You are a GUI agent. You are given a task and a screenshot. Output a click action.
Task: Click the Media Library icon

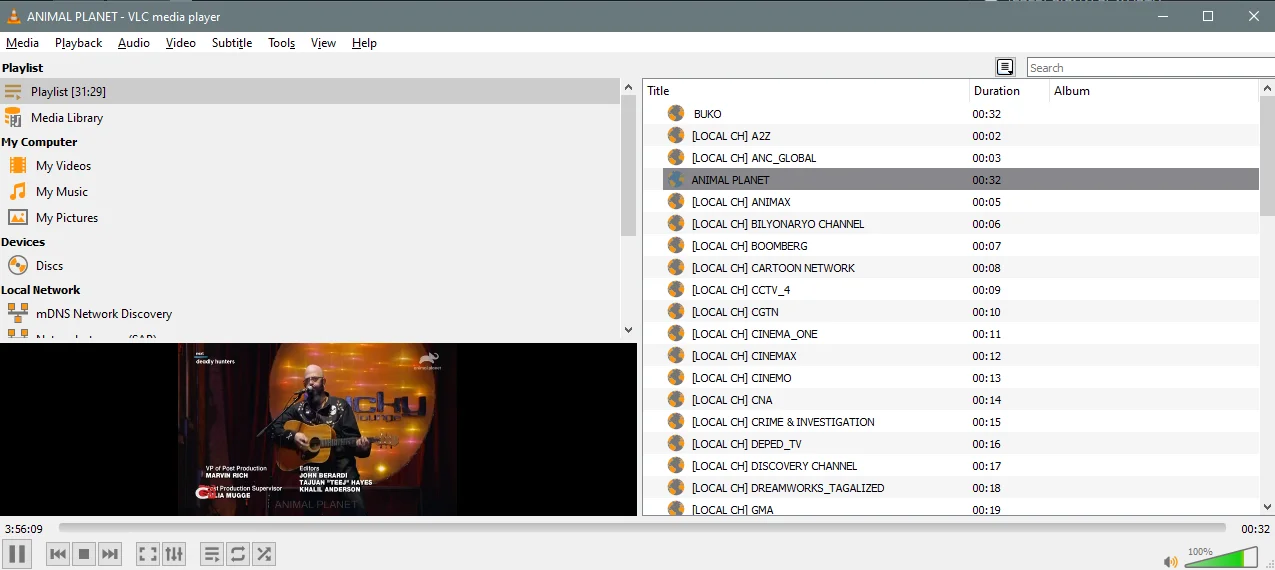(x=13, y=117)
